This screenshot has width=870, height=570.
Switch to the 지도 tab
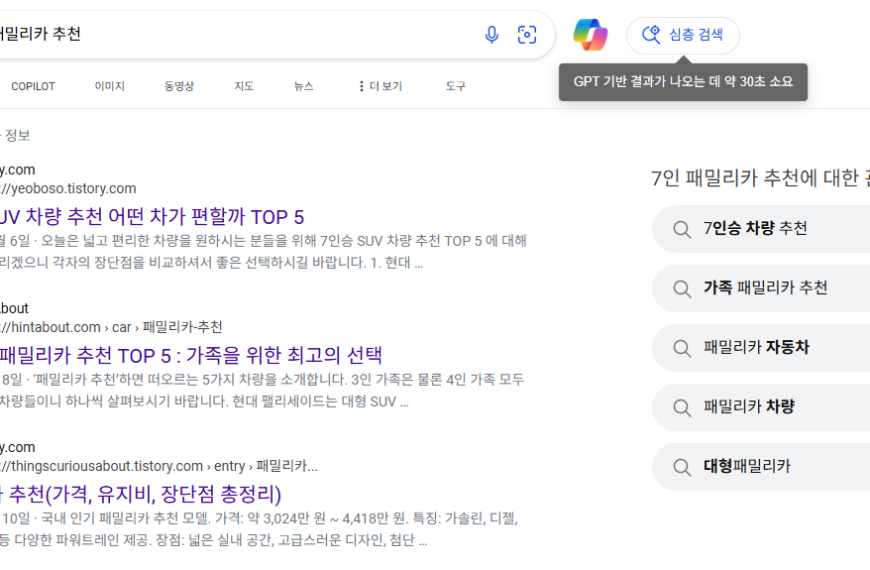point(244,86)
